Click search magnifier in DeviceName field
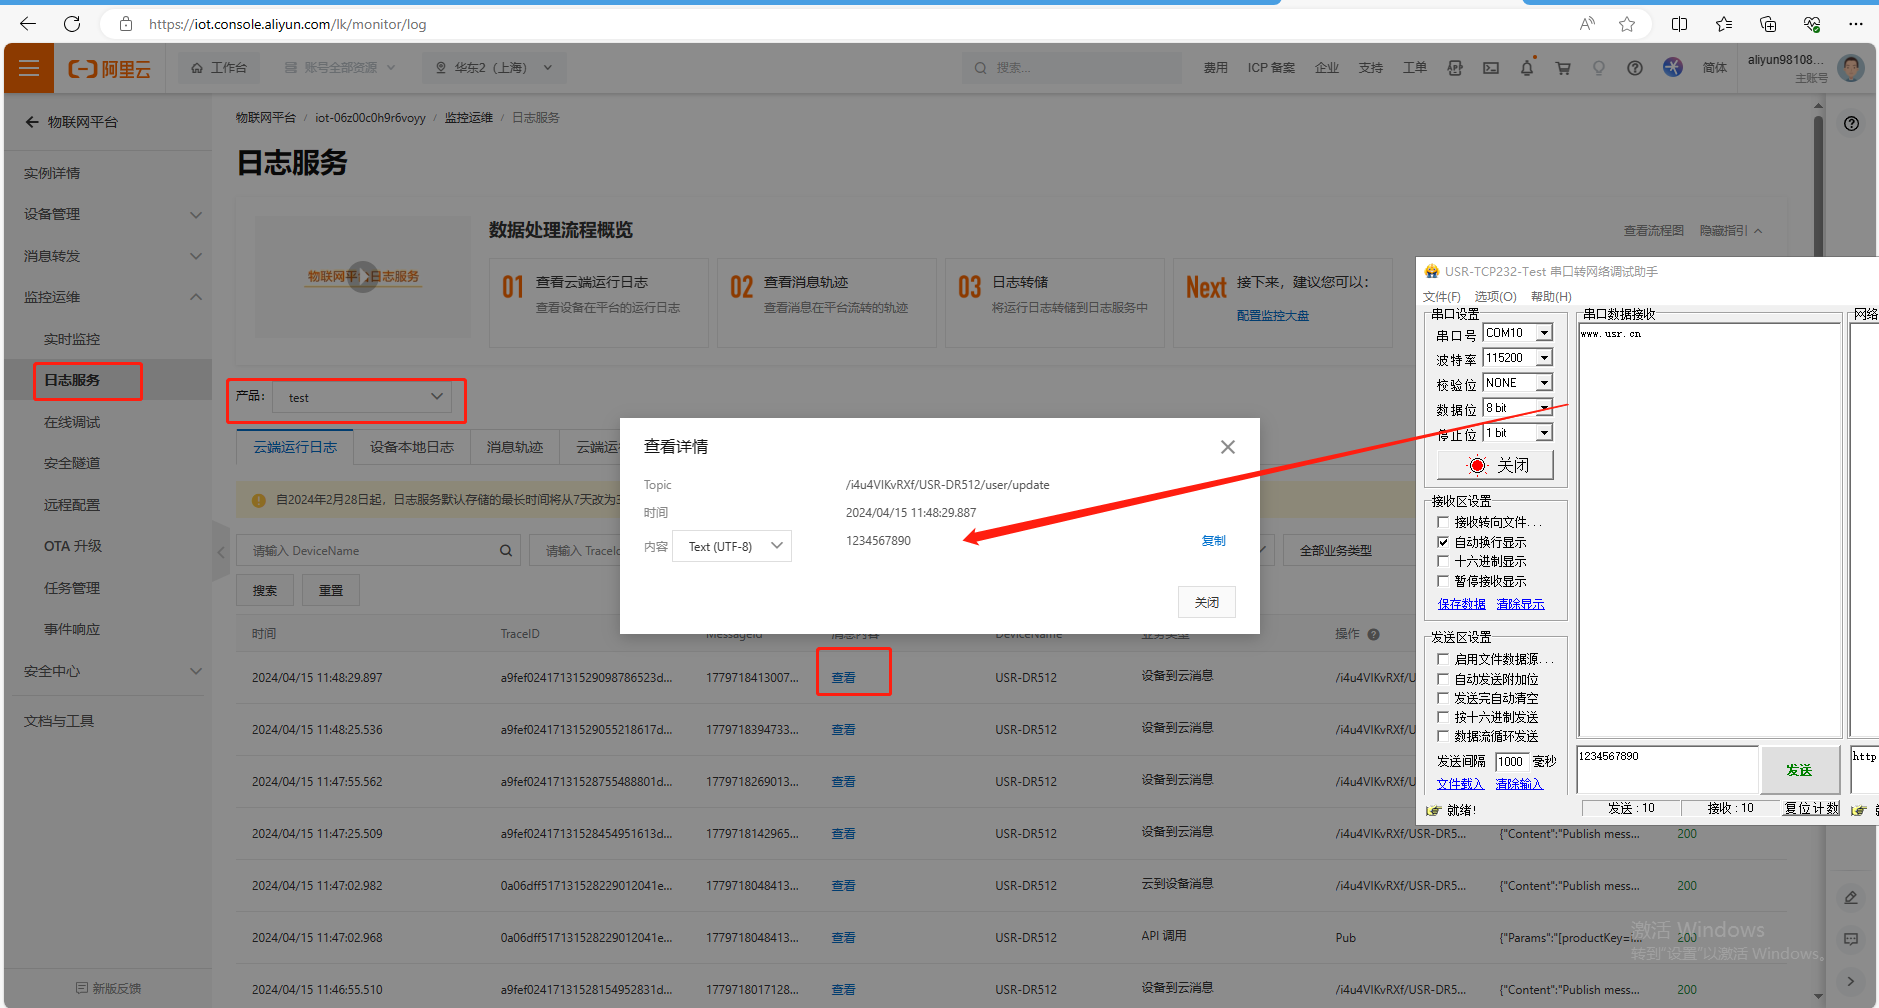The image size is (1879, 1008). pos(506,551)
